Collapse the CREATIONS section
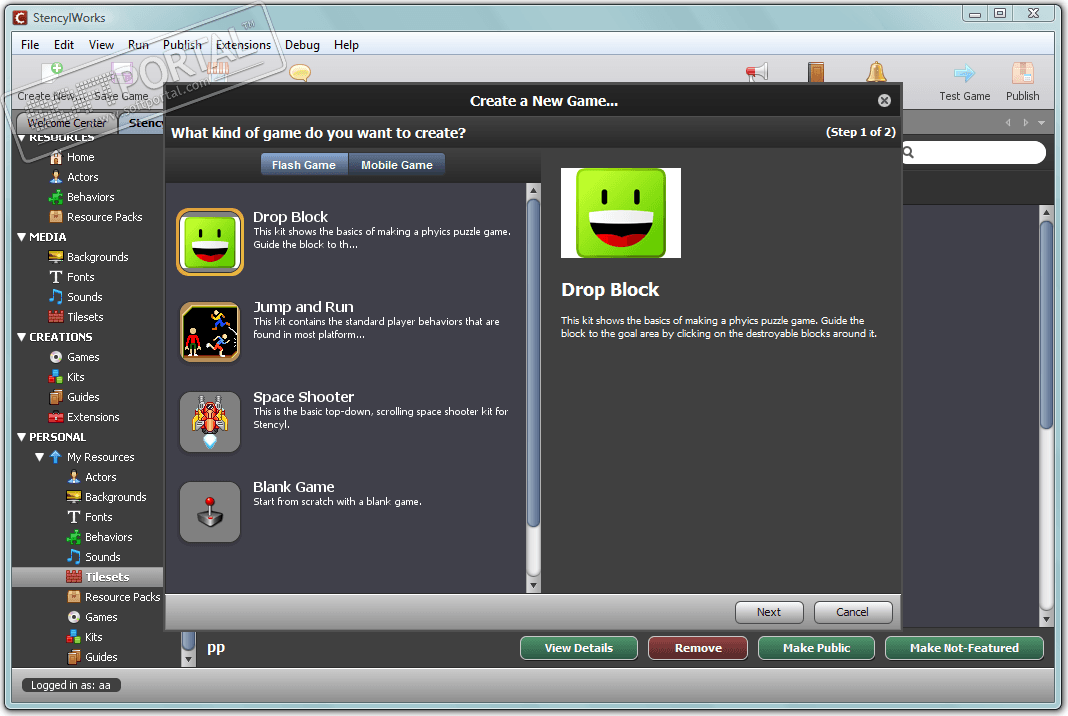 (x=22, y=337)
